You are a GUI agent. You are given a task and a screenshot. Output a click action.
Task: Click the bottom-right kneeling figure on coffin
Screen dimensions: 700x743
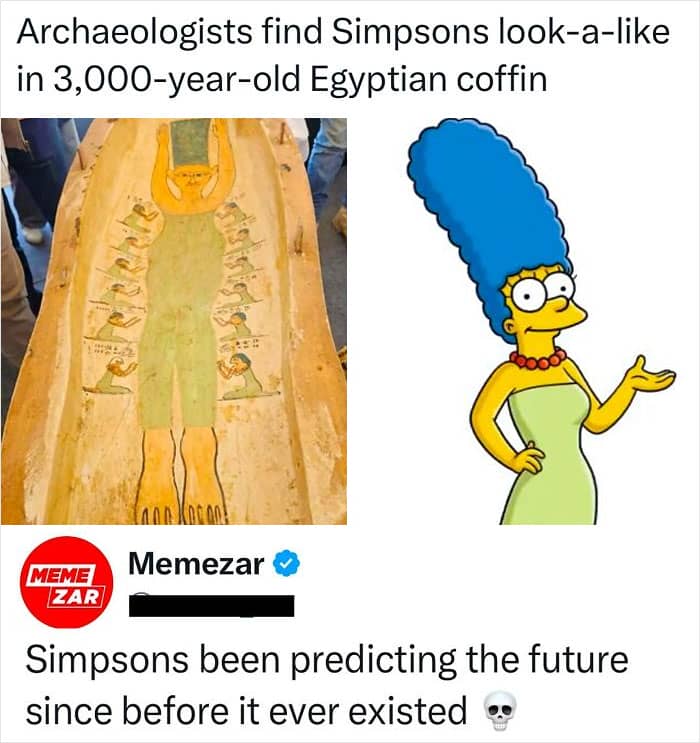coord(243,373)
